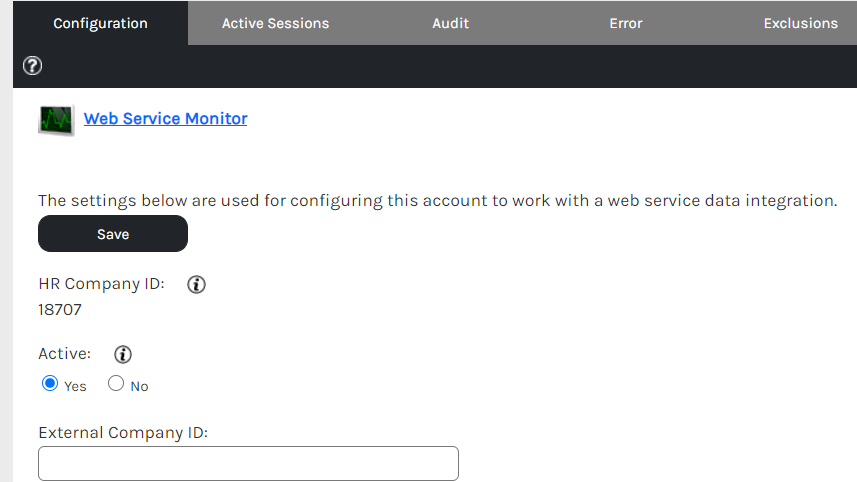Click the Web Service Monitor graph icon
Image resolution: width=857 pixels, height=482 pixels.
56,120
